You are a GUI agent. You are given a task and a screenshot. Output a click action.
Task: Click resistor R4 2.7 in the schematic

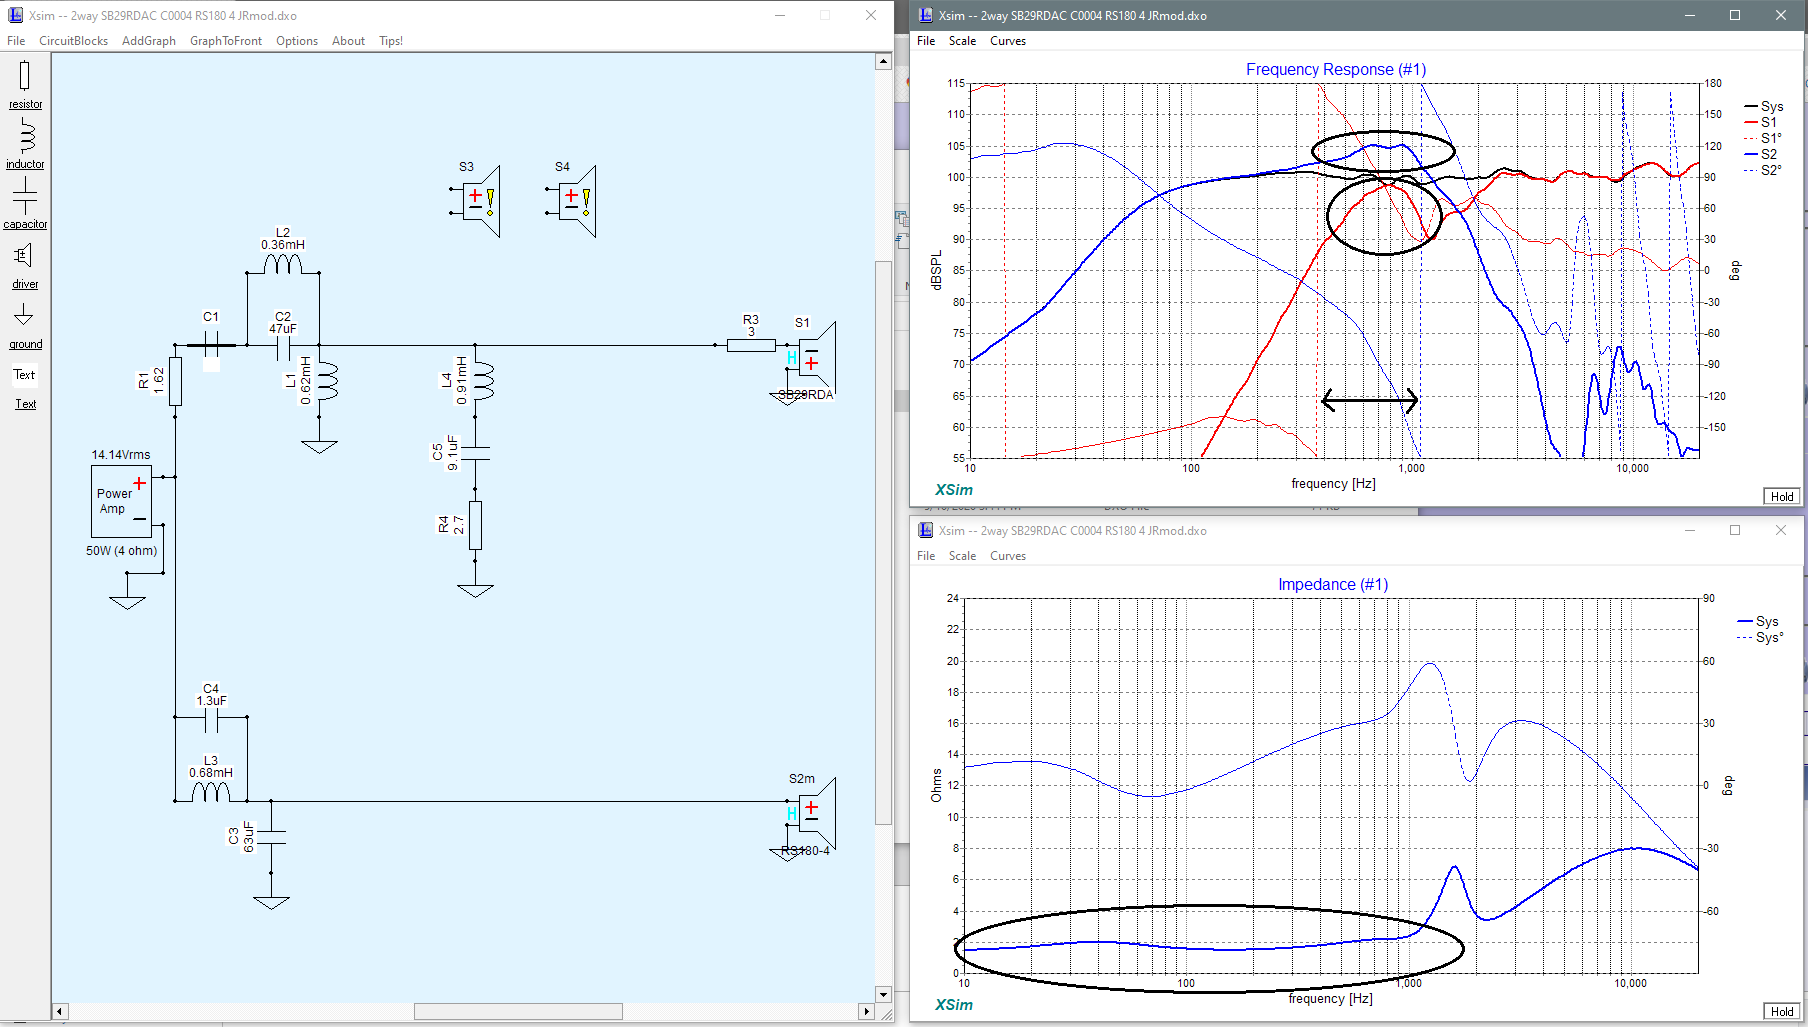click(x=475, y=525)
